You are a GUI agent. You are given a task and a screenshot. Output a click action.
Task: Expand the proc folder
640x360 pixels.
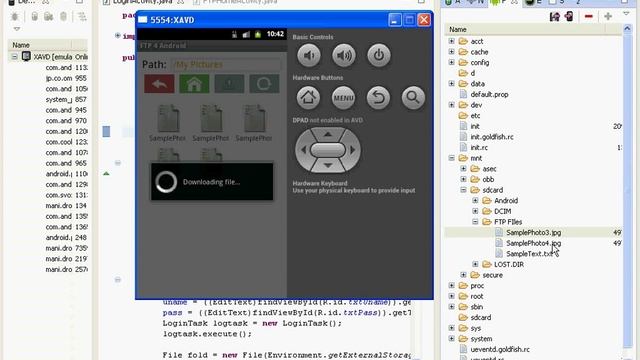pyautogui.click(x=451, y=285)
